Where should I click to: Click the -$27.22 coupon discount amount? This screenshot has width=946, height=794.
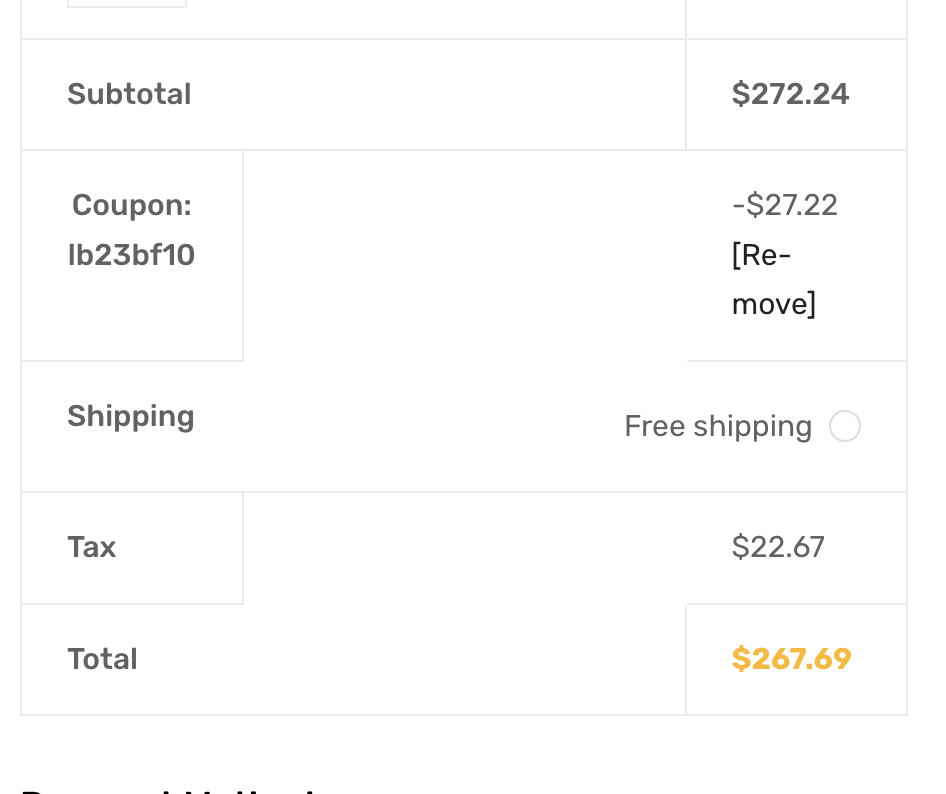(785, 205)
